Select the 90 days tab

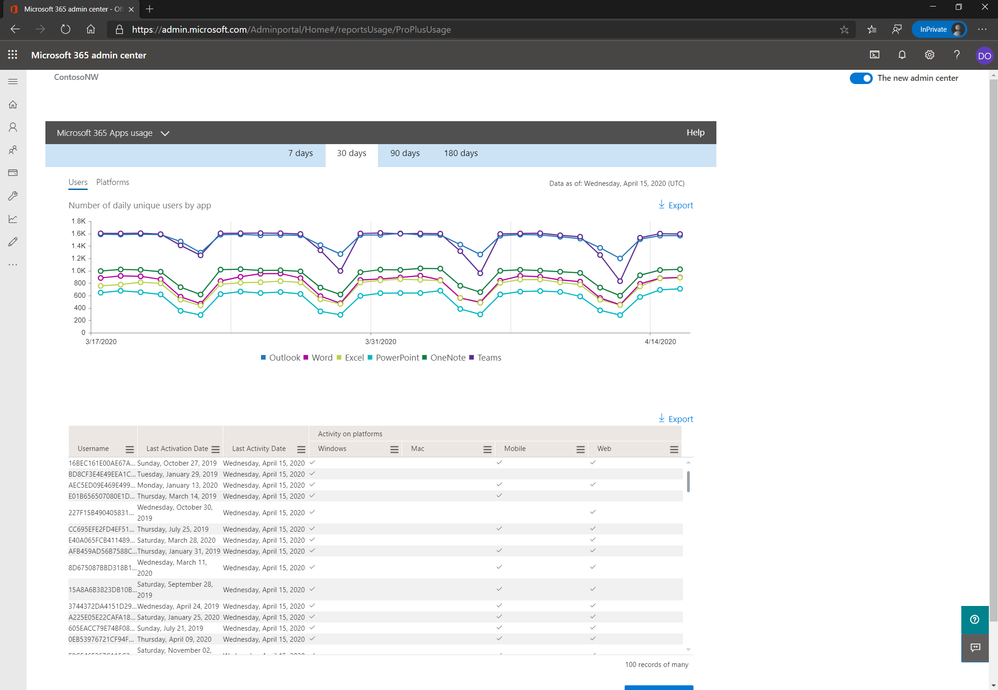point(405,153)
